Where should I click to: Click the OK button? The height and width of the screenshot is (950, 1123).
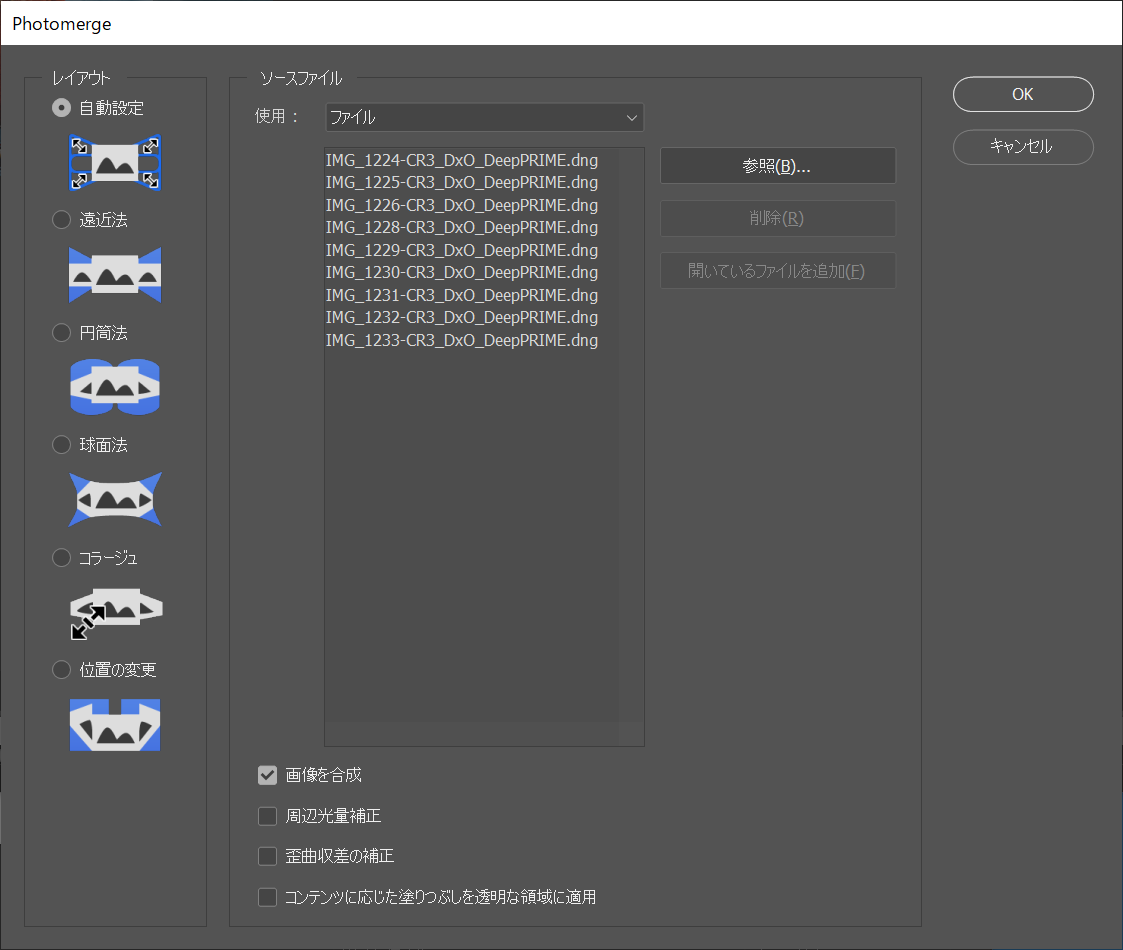click(1023, 94)
